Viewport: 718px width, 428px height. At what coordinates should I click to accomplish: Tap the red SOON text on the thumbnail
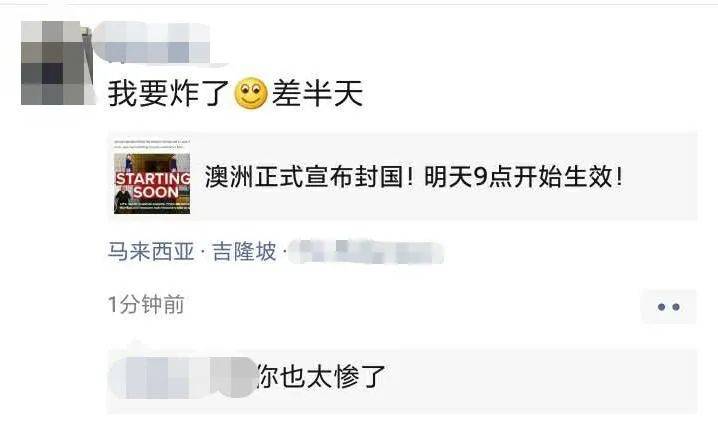click(155, 191)
